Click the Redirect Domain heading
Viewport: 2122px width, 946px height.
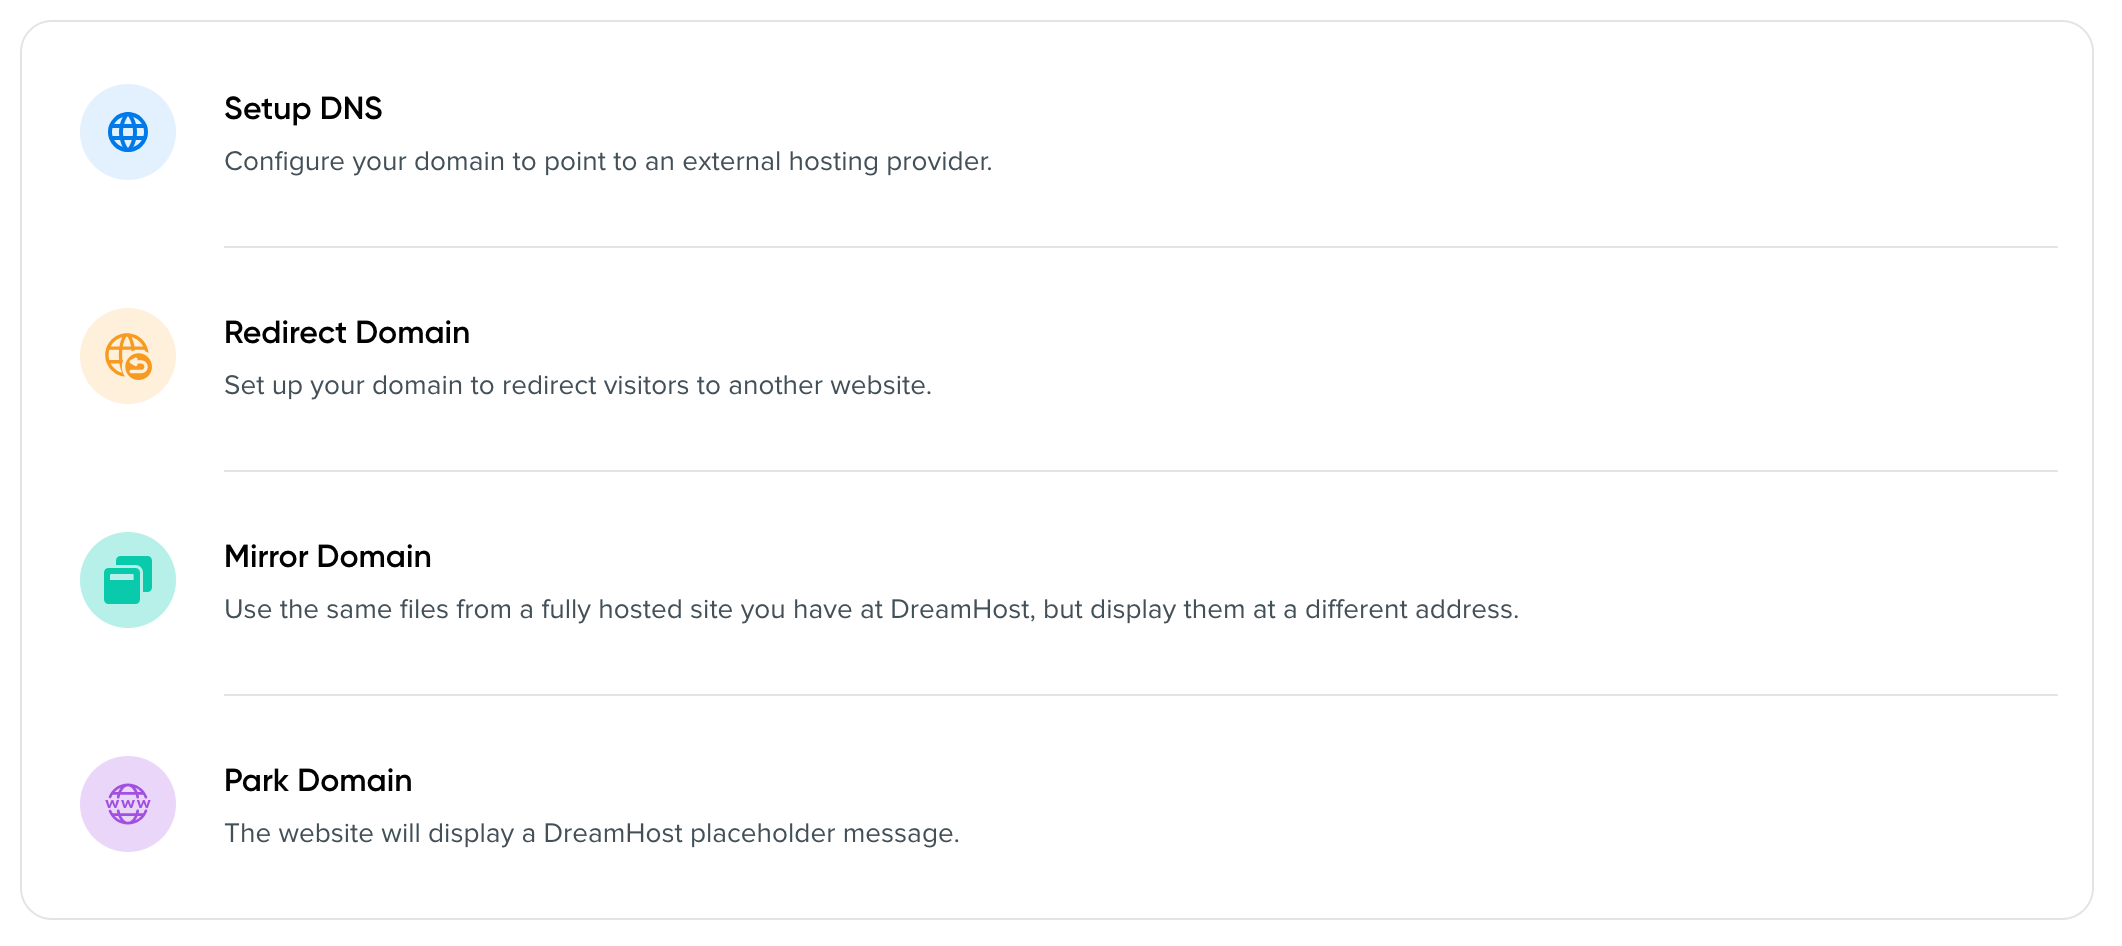[x=347, y=332]
